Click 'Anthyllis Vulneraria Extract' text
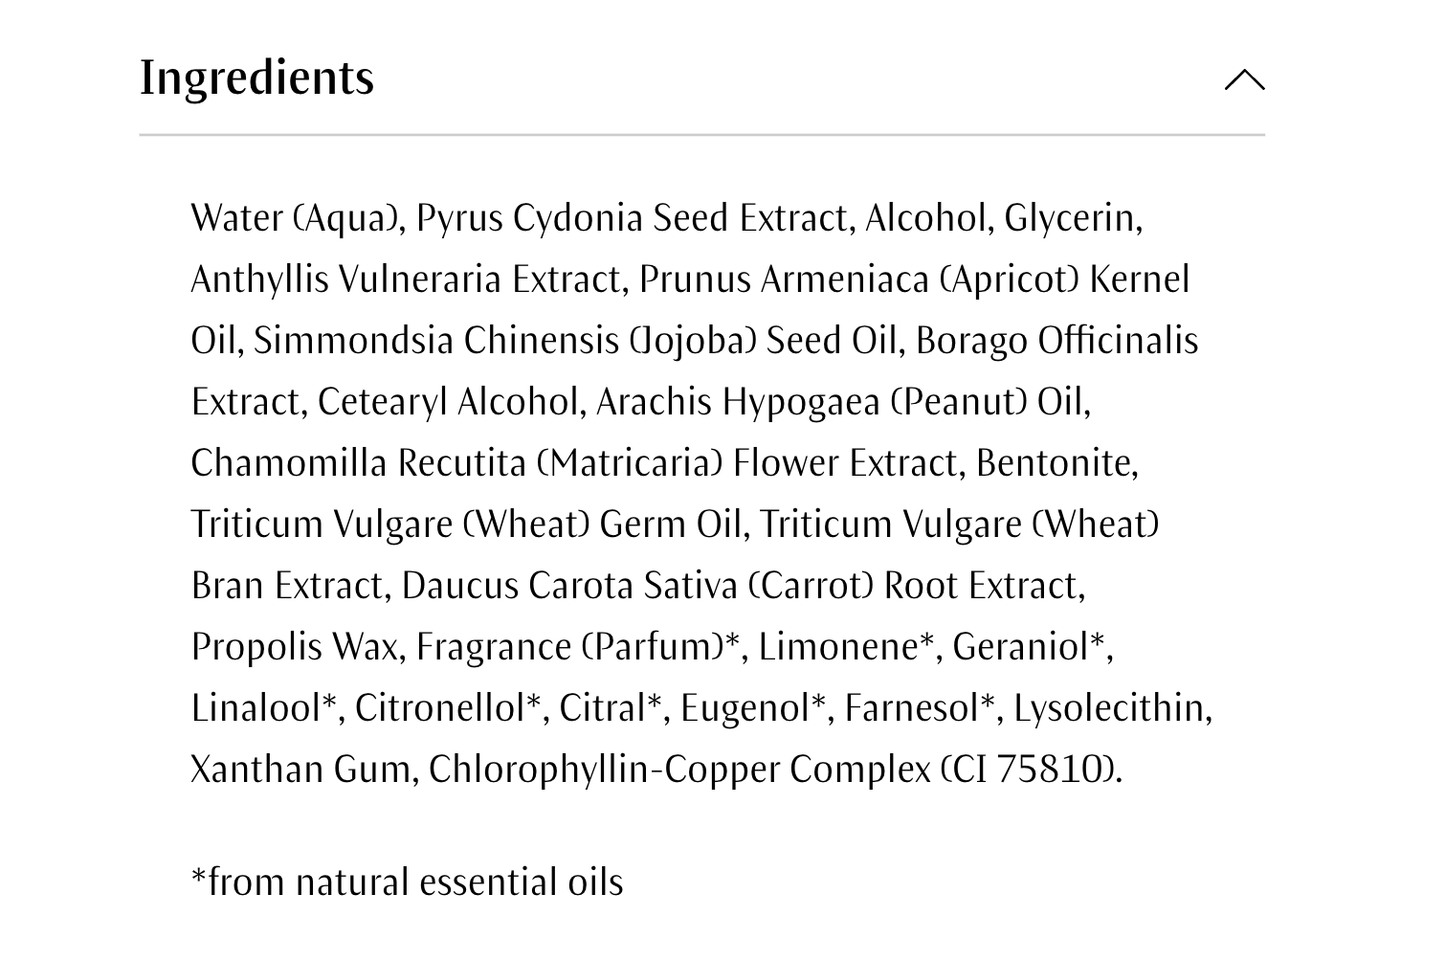1445x961 pixels. pos(408,279)
